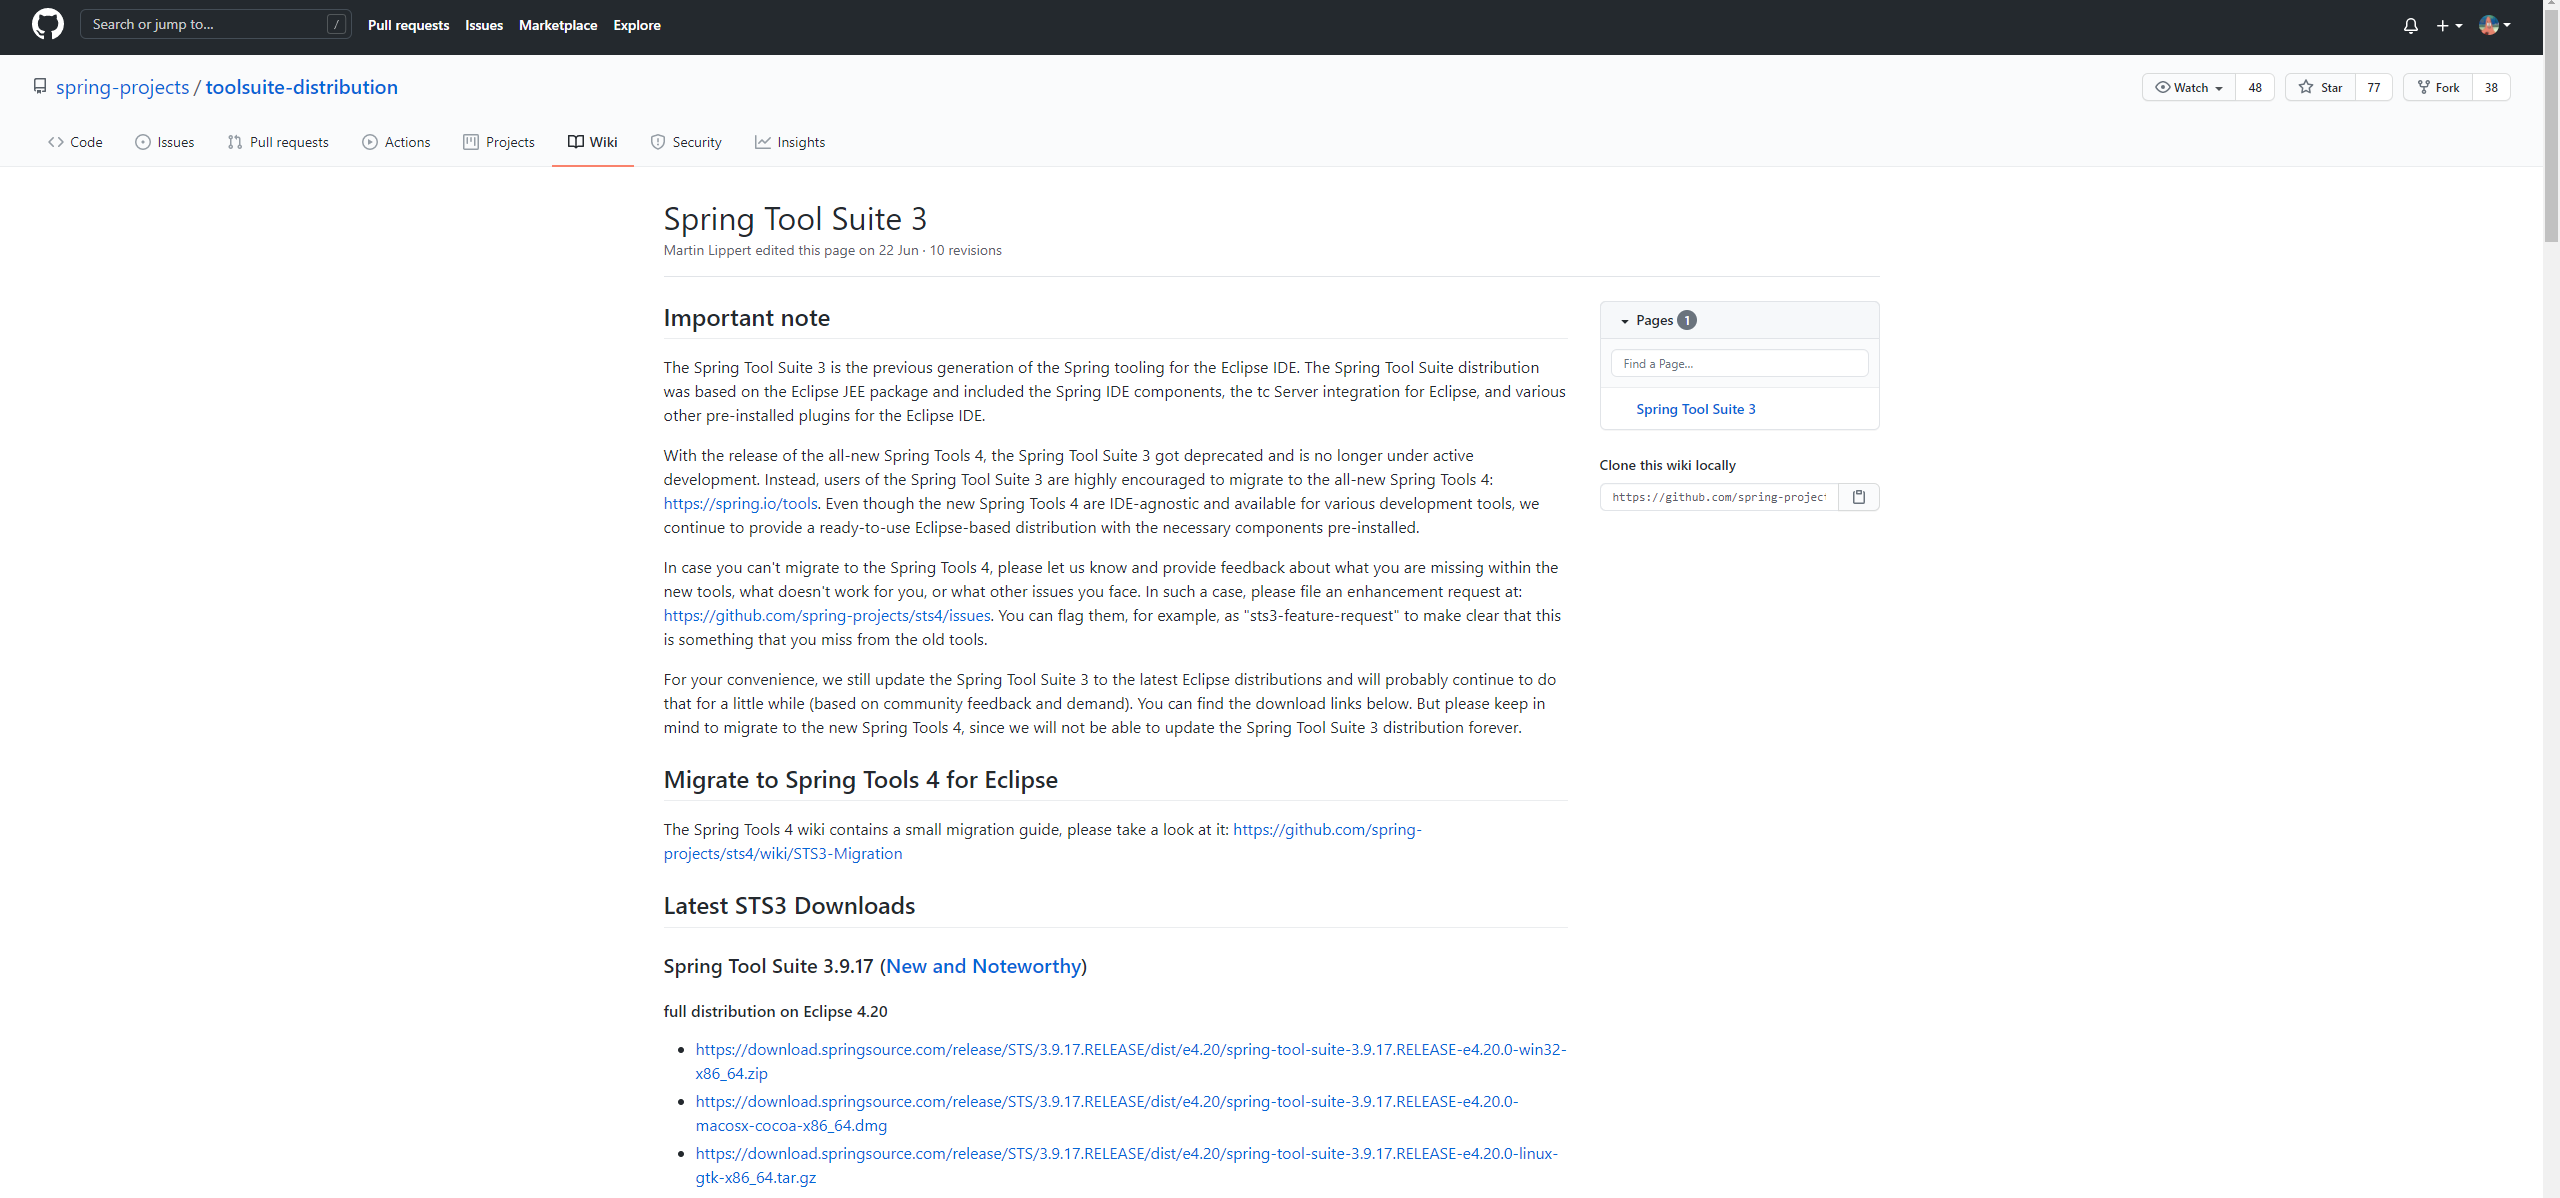
Task: Star the toolsuite-distribution repository
Action: [x=2320, y=88]
